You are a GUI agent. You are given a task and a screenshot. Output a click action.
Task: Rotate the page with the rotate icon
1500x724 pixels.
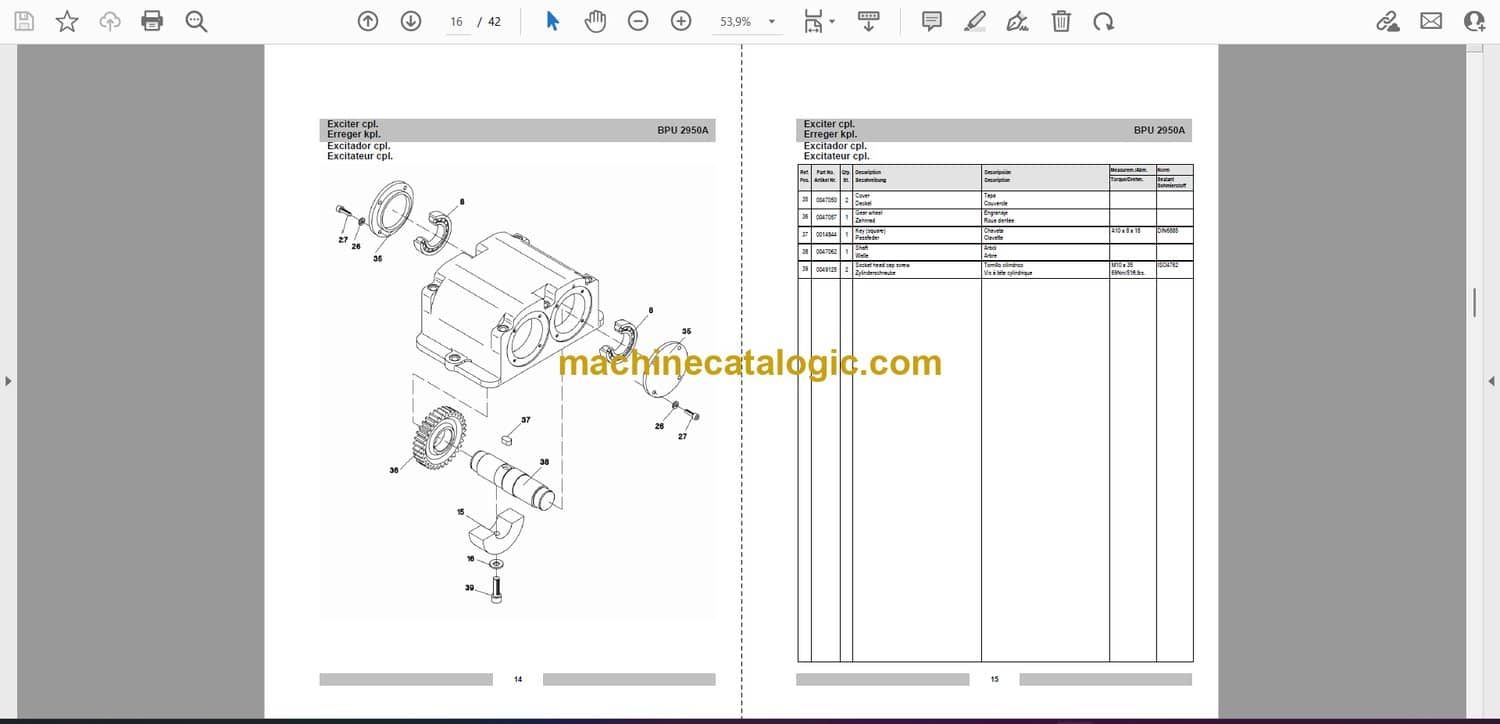pos(1103,21)
